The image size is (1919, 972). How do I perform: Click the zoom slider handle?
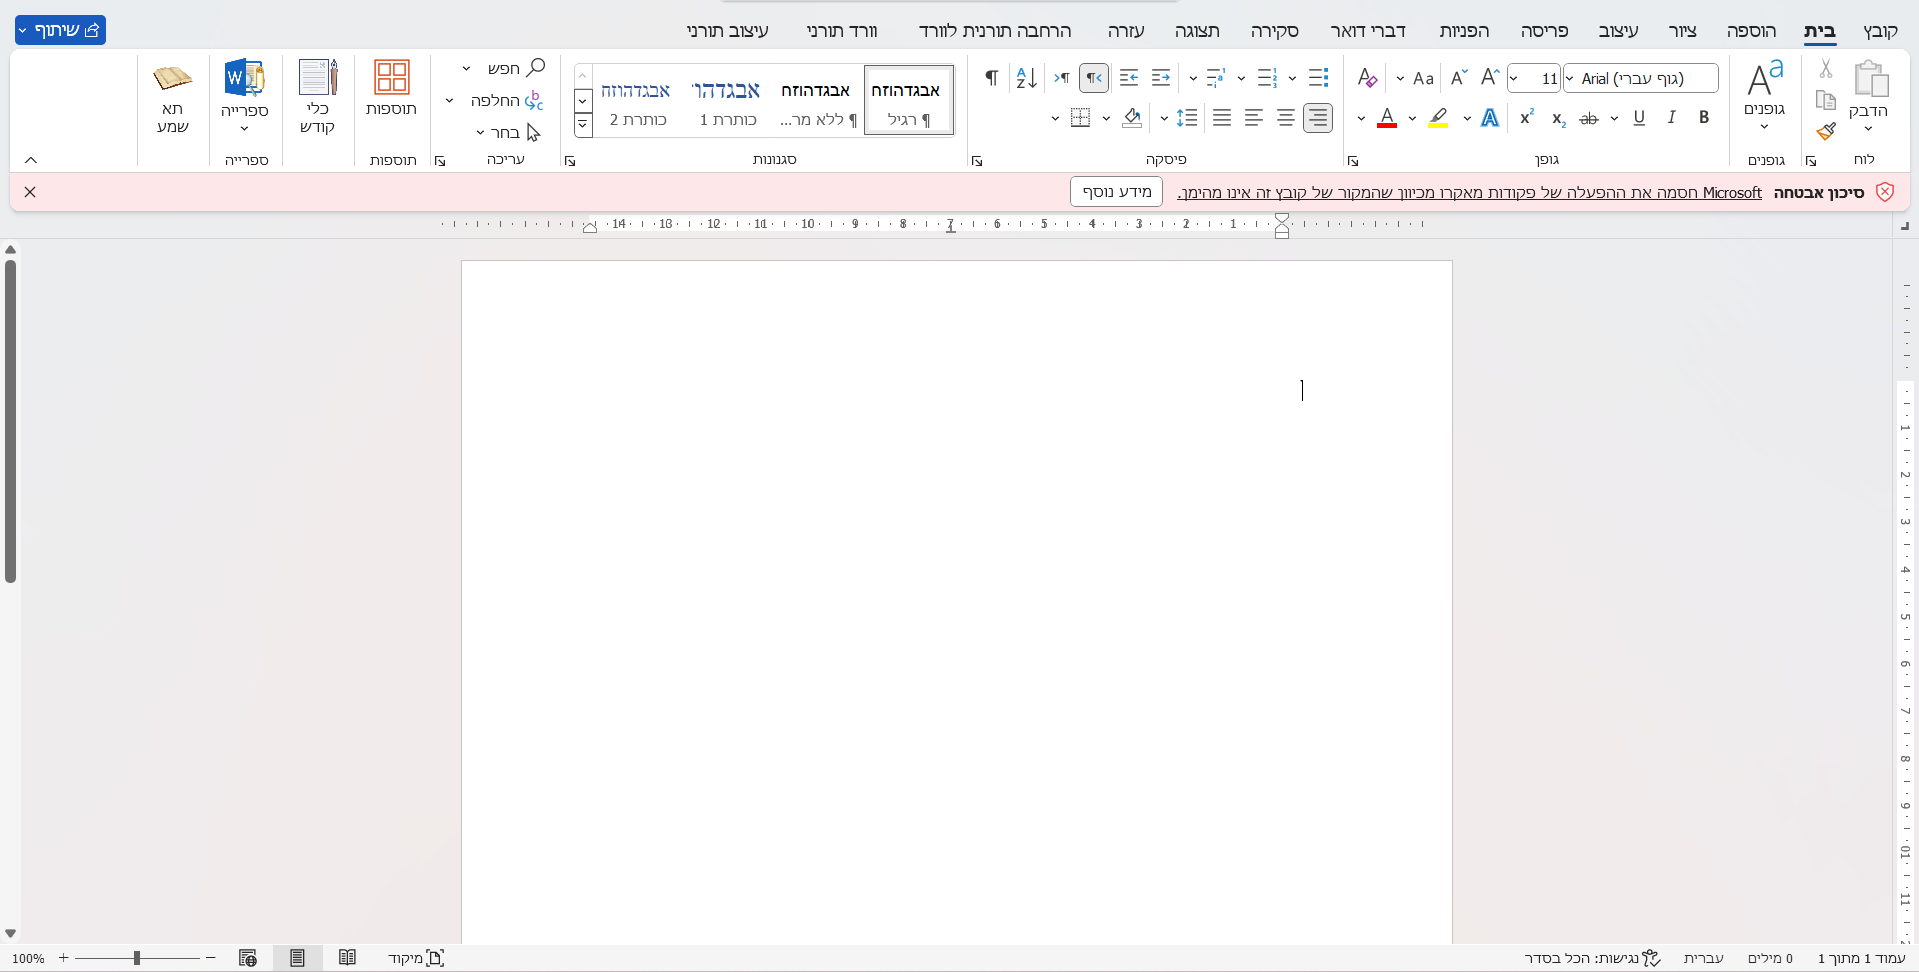pyautogui.click(x=136, y=958)
